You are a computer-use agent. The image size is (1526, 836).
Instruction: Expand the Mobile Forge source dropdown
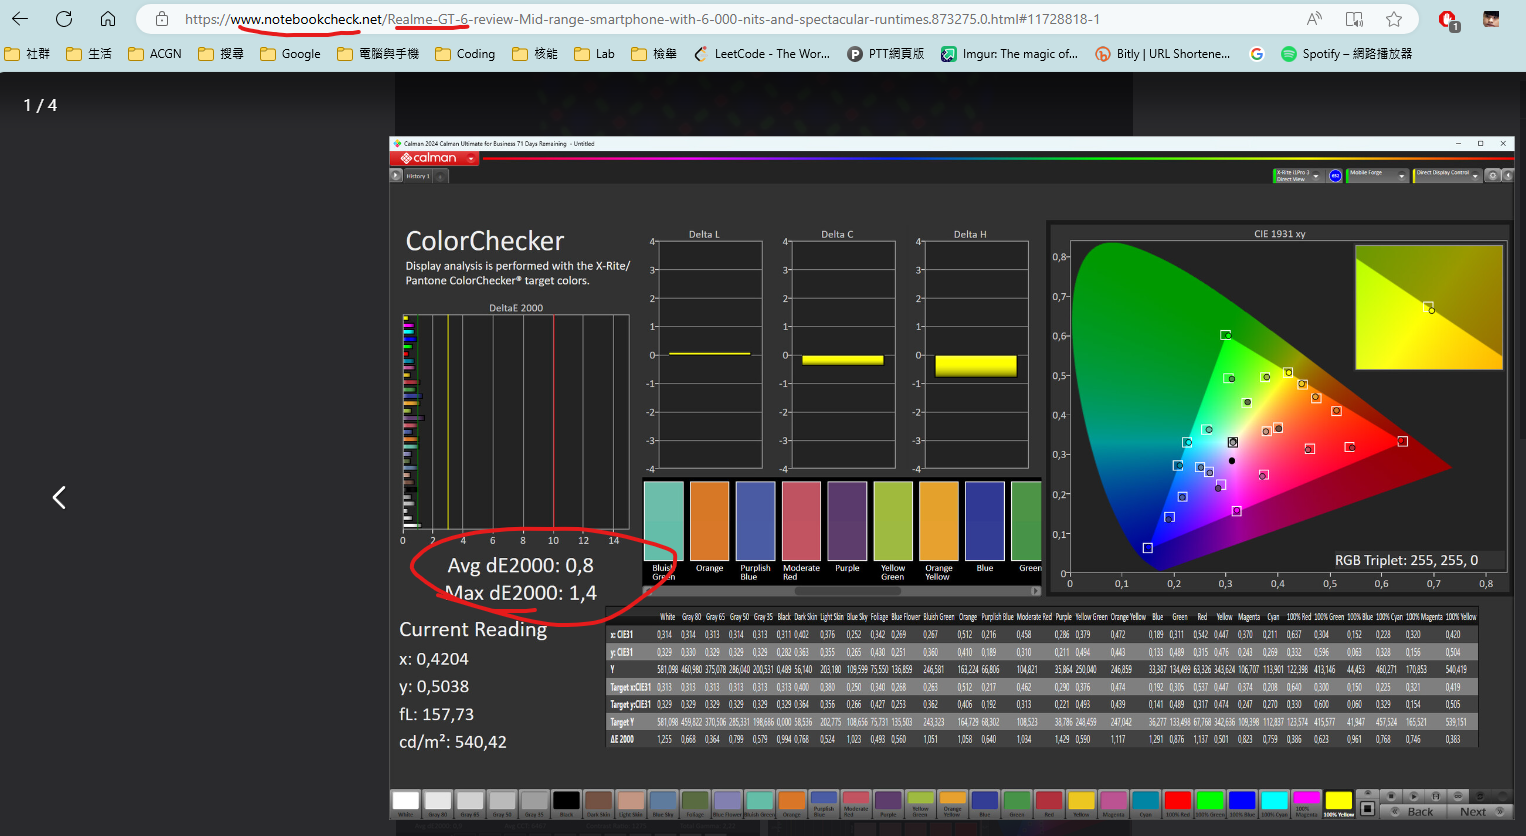(x=1402, y=176)
